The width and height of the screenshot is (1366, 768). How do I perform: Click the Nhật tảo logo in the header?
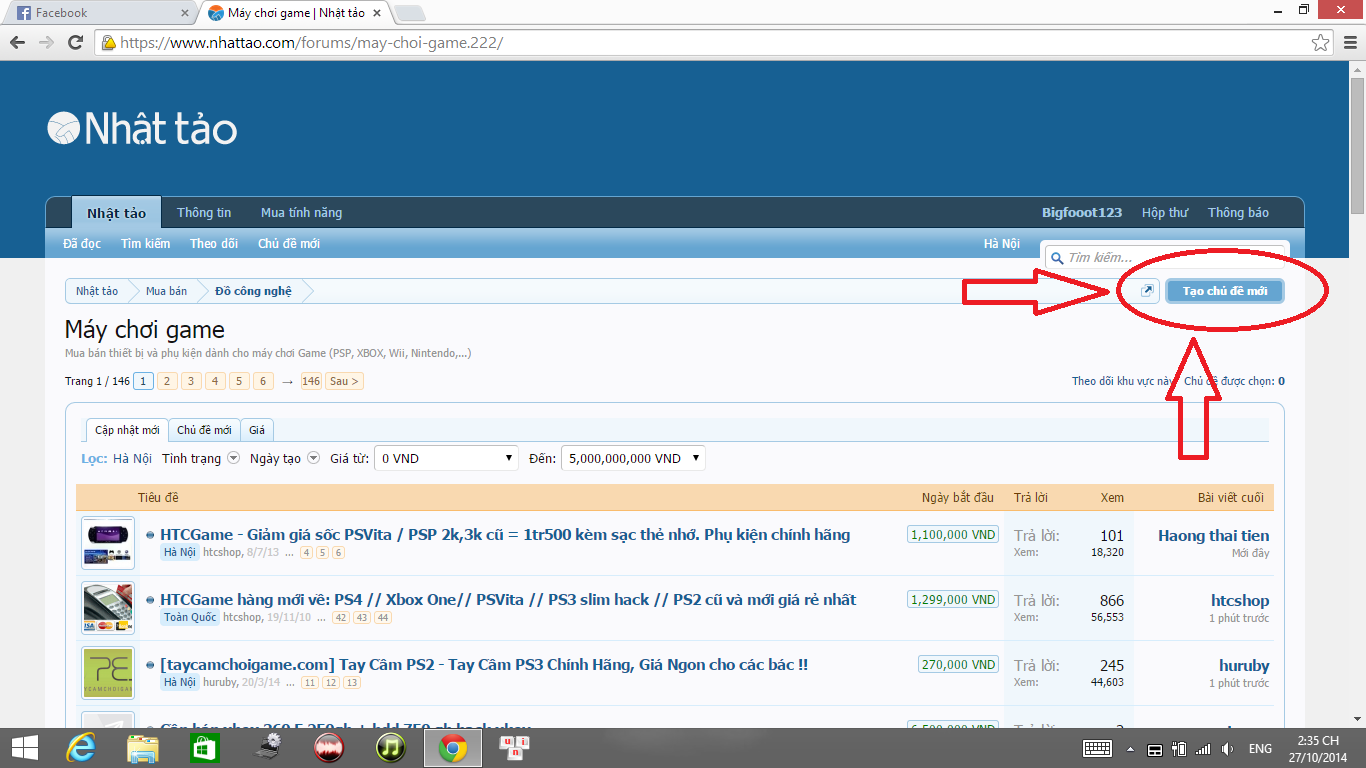pyautogui.click(x=142, y=129)
